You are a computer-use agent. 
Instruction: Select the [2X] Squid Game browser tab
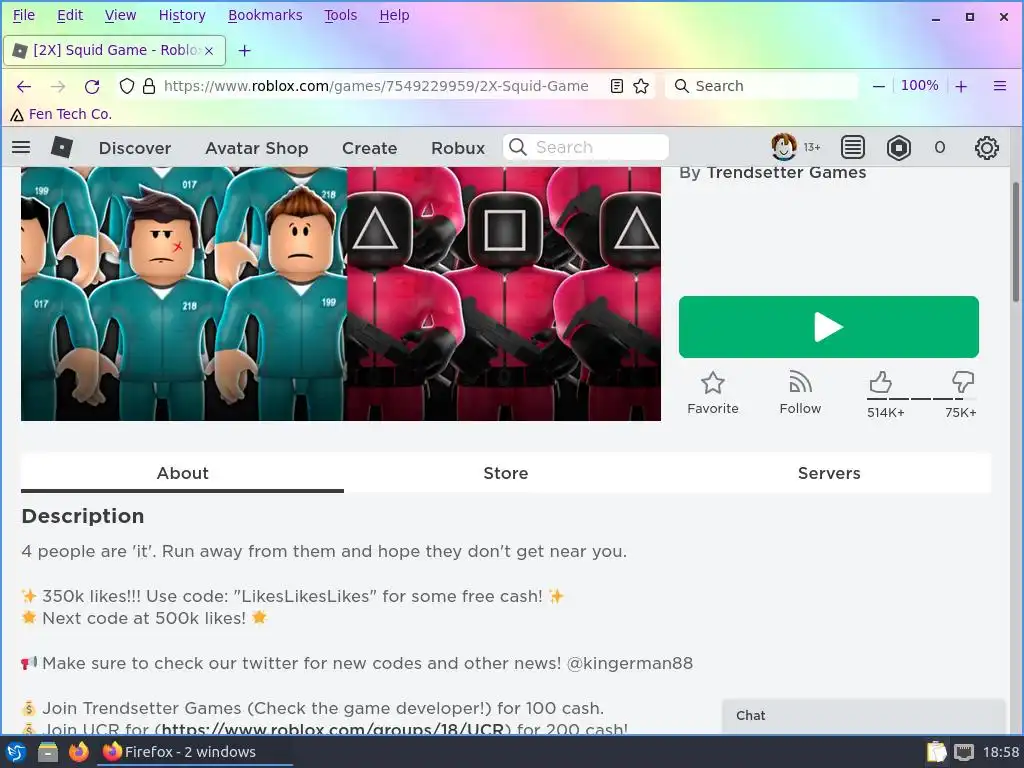click(x=114, y=50)
